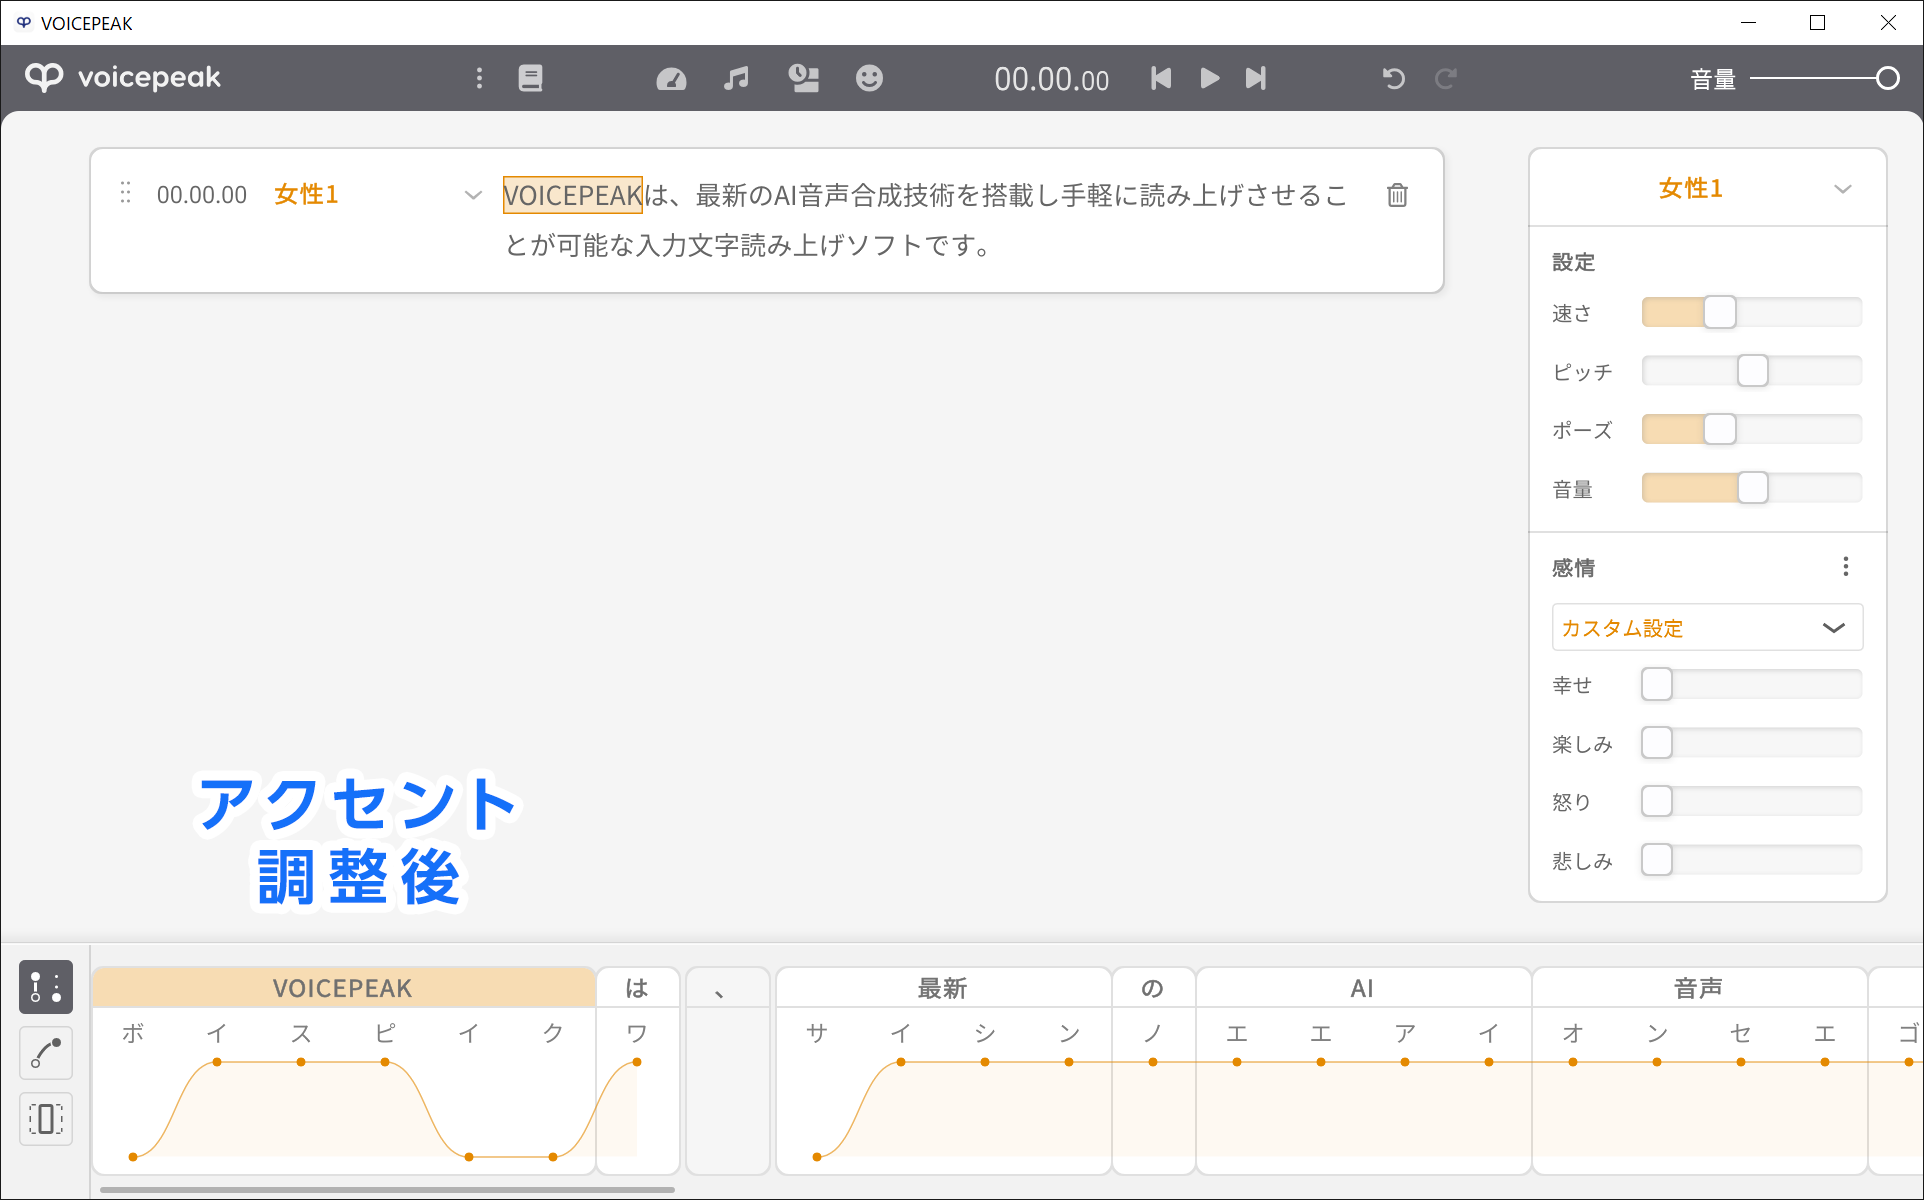Maximize the VOICEPEAK window
The width and height of the screenshot is (1924, 1200).
coord(1818,22)
